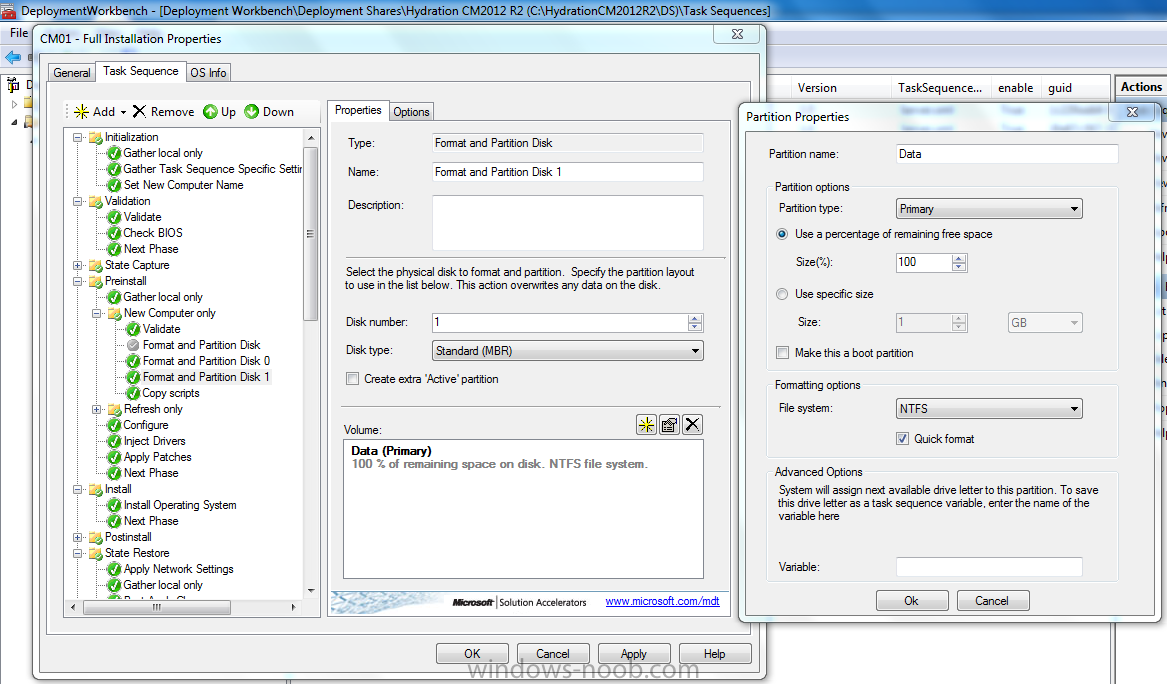Image resolution: width=1167 pixels, height=684 pixels.
Task: Increase Disk number with spinner
Action: (694, 318)
